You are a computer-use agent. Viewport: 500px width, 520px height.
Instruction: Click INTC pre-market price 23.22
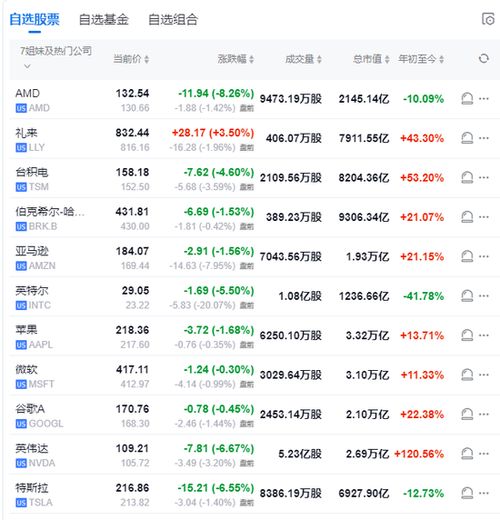tap(137, 305)
